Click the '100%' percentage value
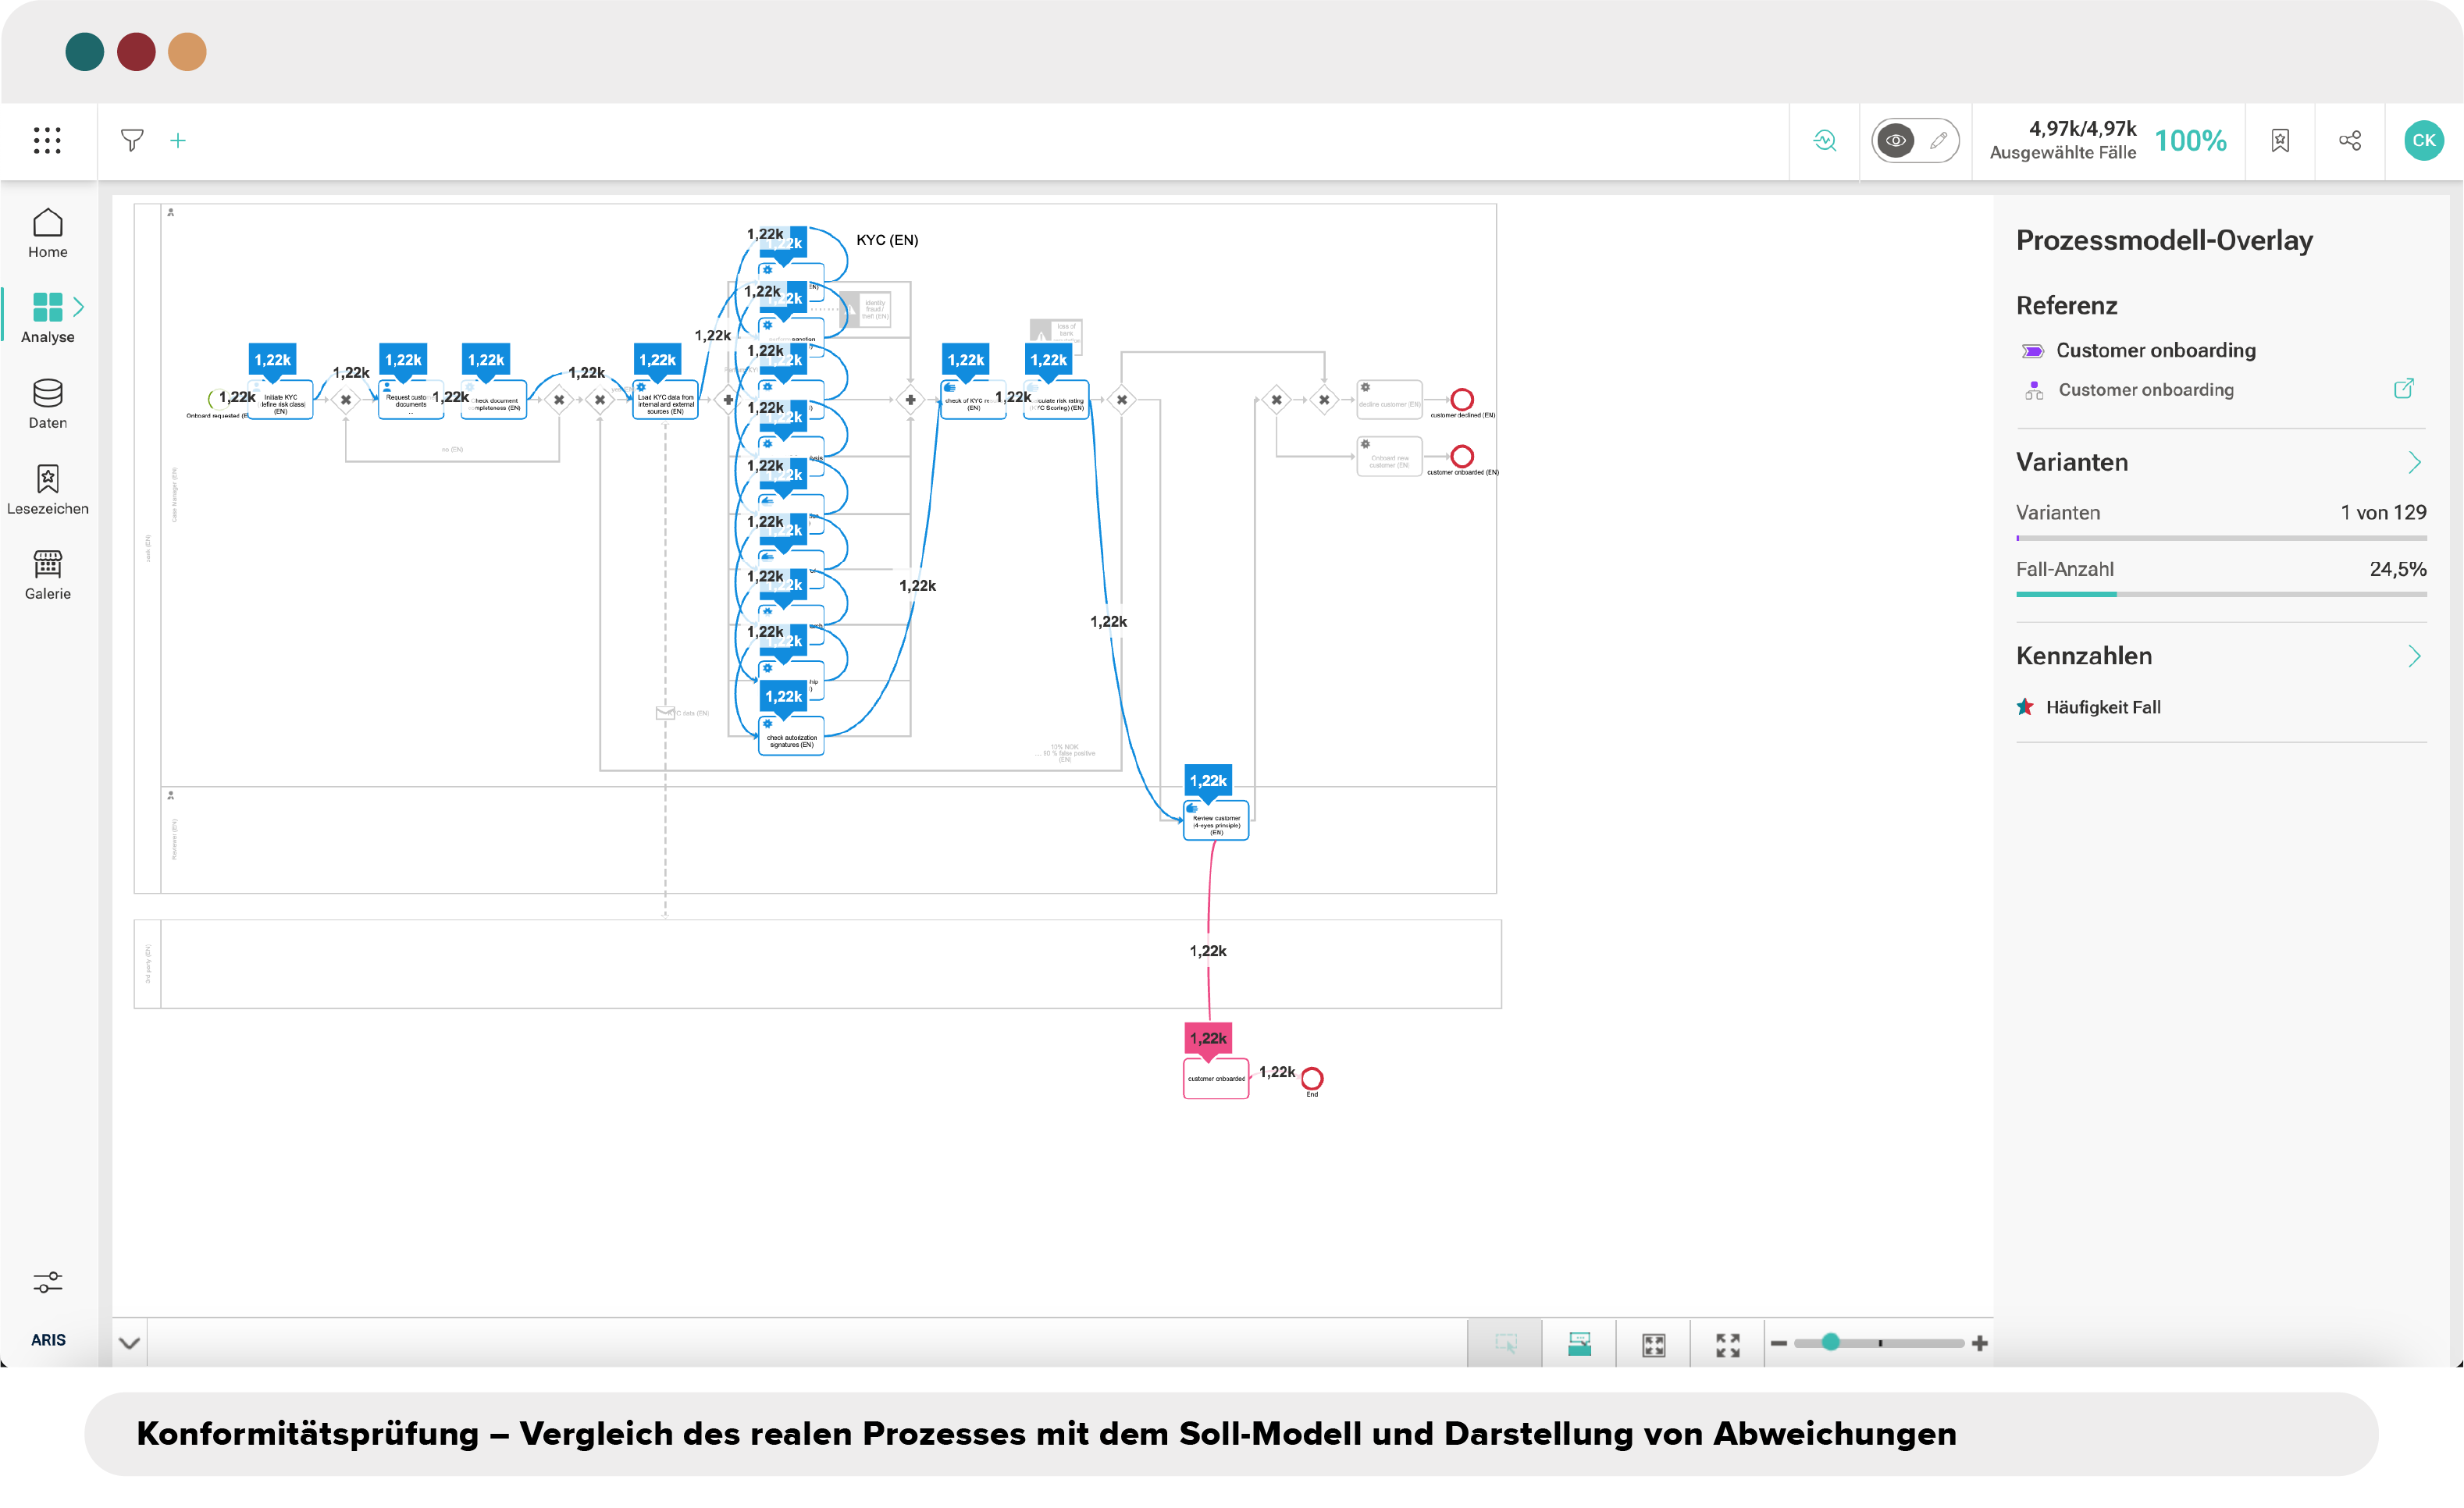This screenshot has height=1508, width=2464. (2190, 141)
